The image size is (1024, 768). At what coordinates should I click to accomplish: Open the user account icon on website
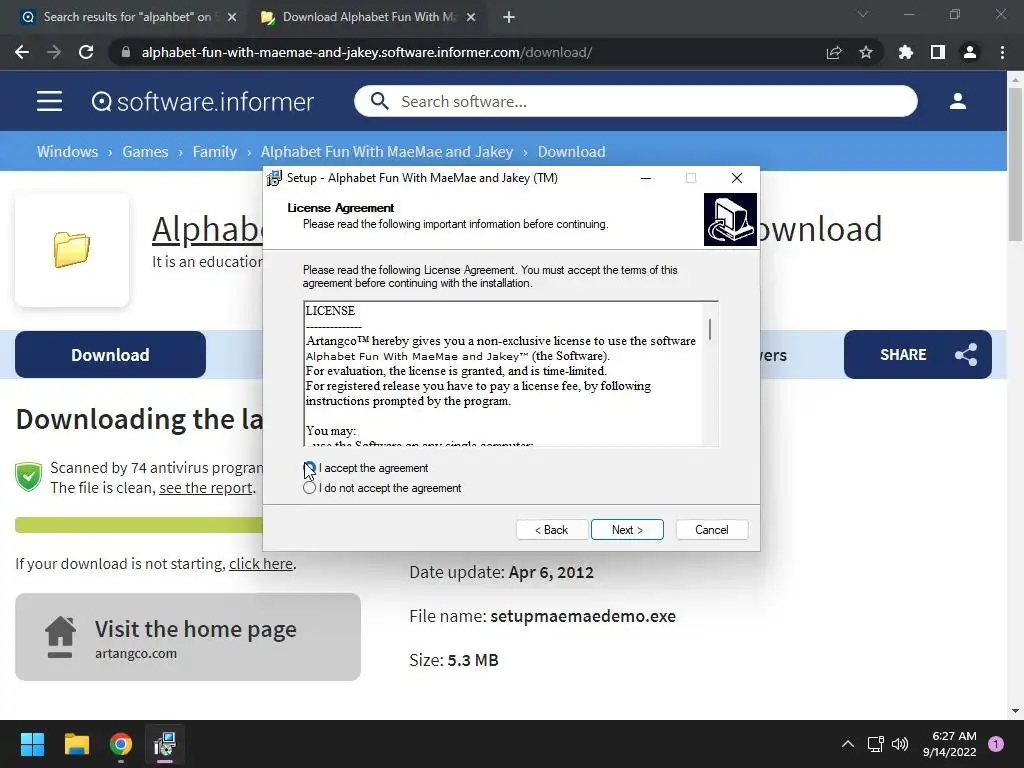957,101
